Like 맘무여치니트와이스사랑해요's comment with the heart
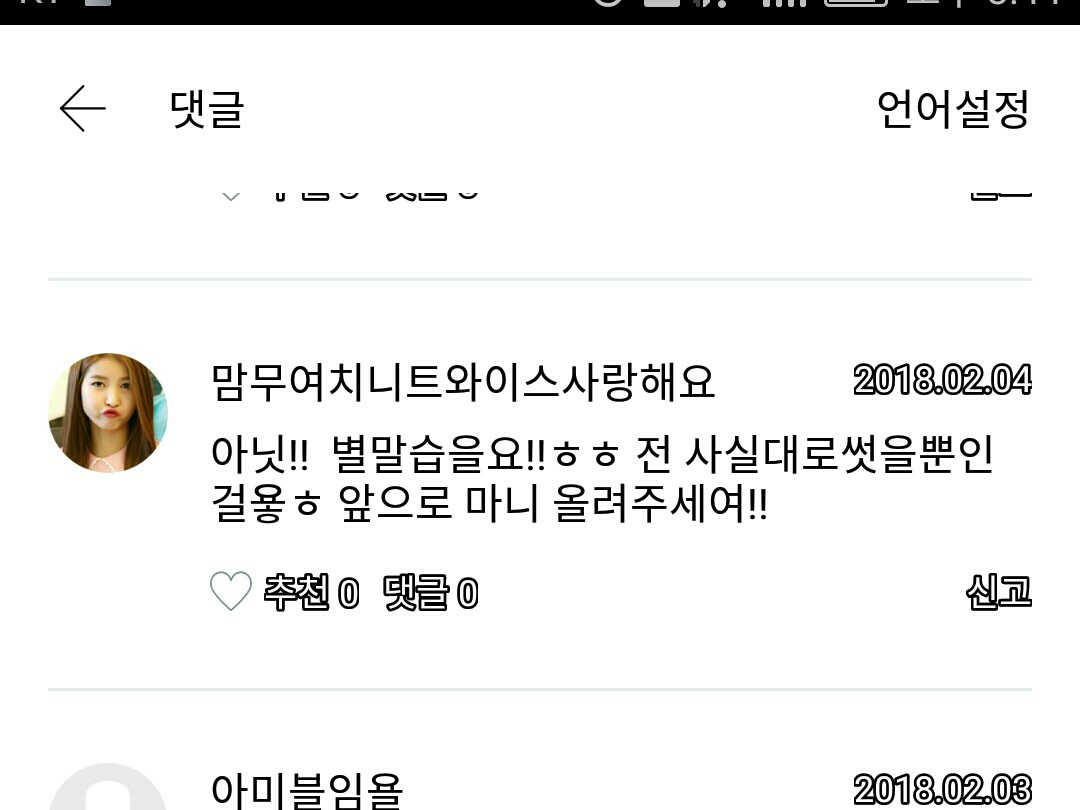The width and height of the screenshot is (1080, 810). (231, 592)
